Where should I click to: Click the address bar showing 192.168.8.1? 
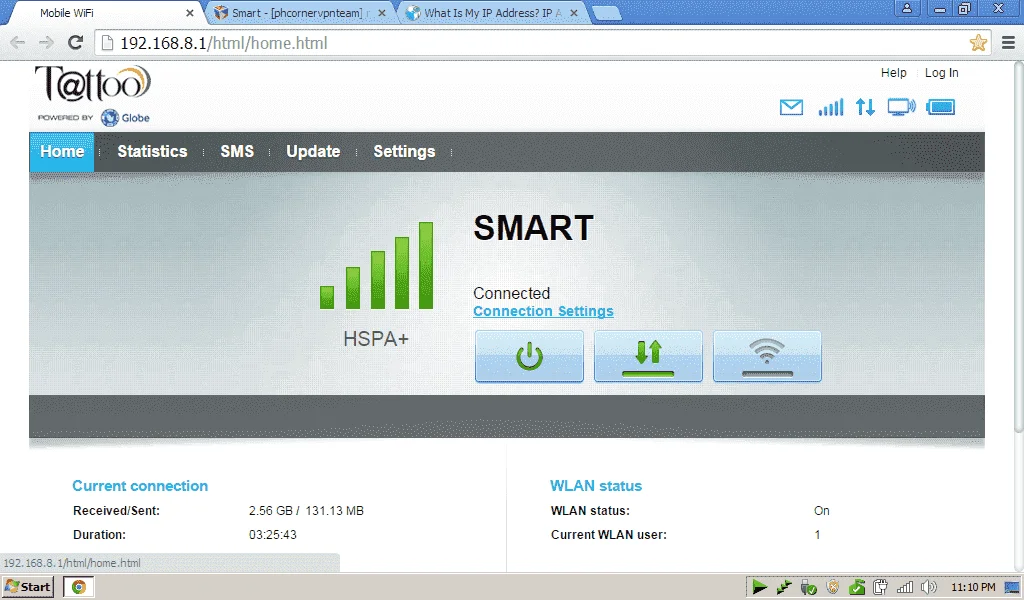click(542, 43)
